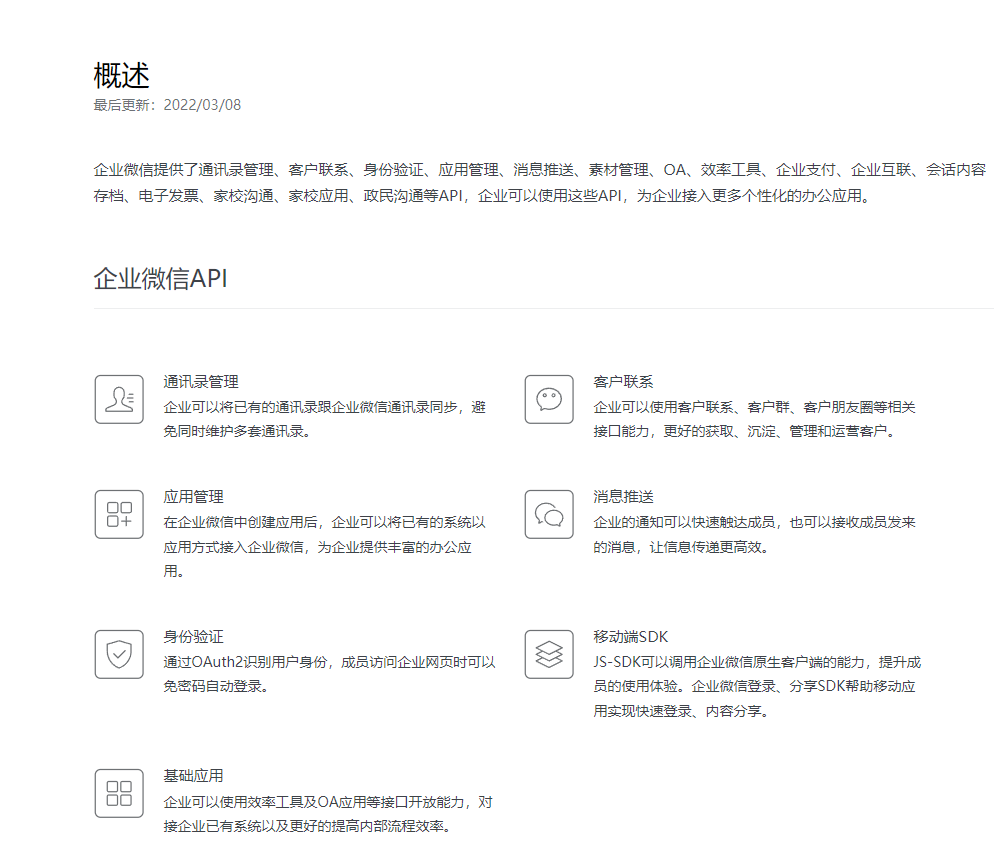This screenshot has width=1008, height=850.
Task: Click the 通讯录管理 contact icon
Action: pyautogui.click(x=119, y=399)
